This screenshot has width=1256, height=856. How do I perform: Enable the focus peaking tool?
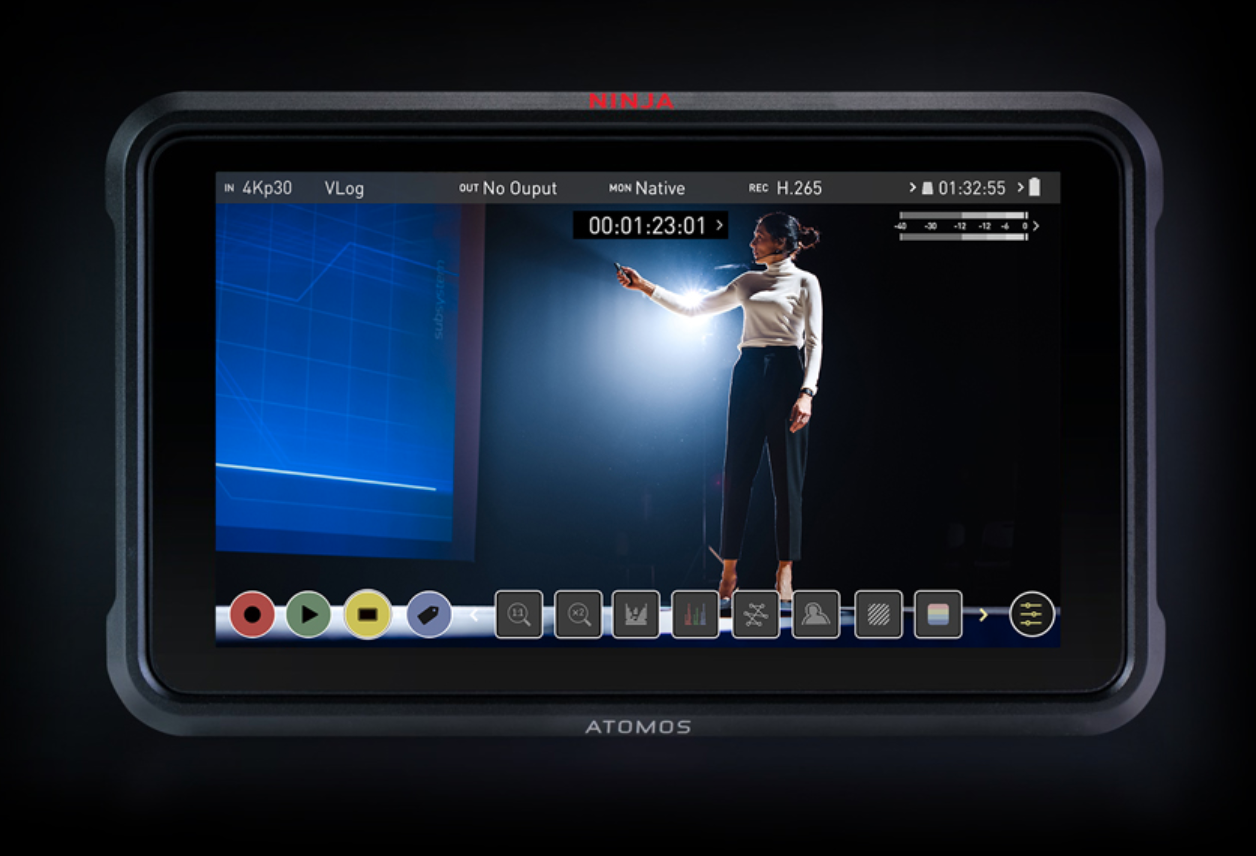point(755,615)
